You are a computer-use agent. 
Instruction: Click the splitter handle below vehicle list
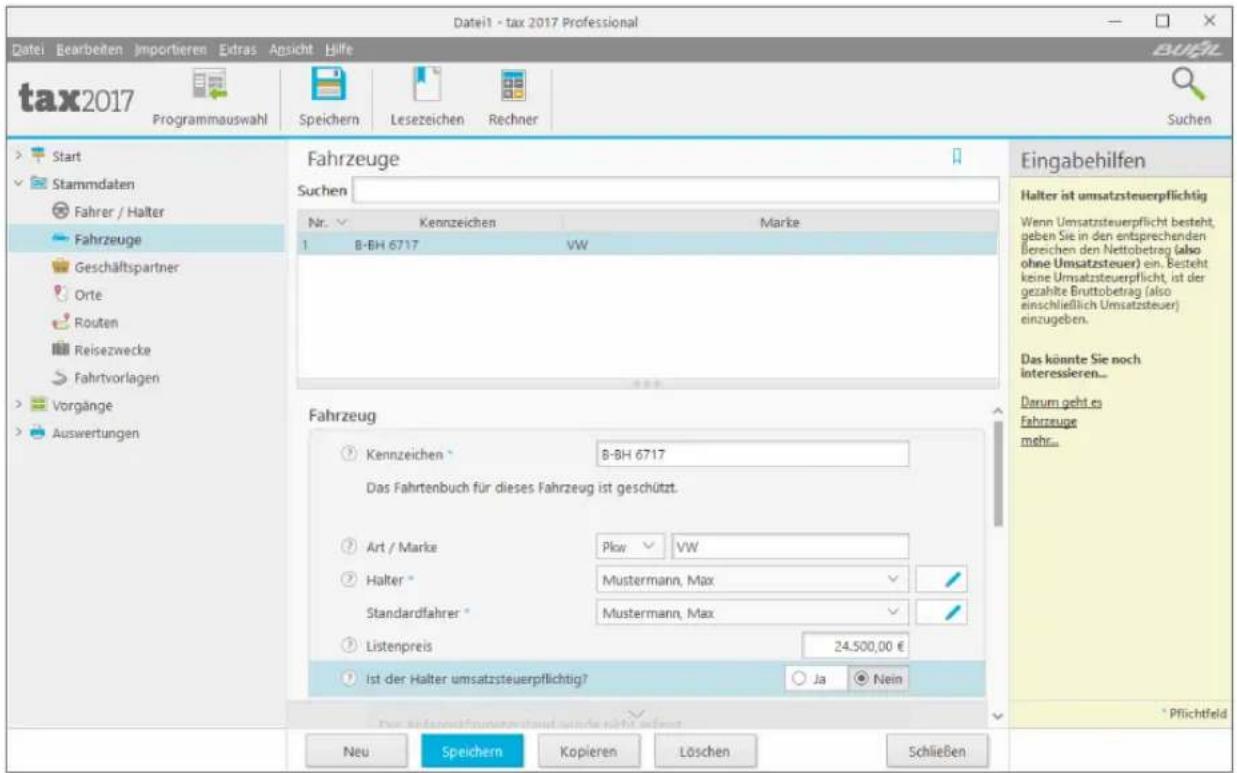647,383
